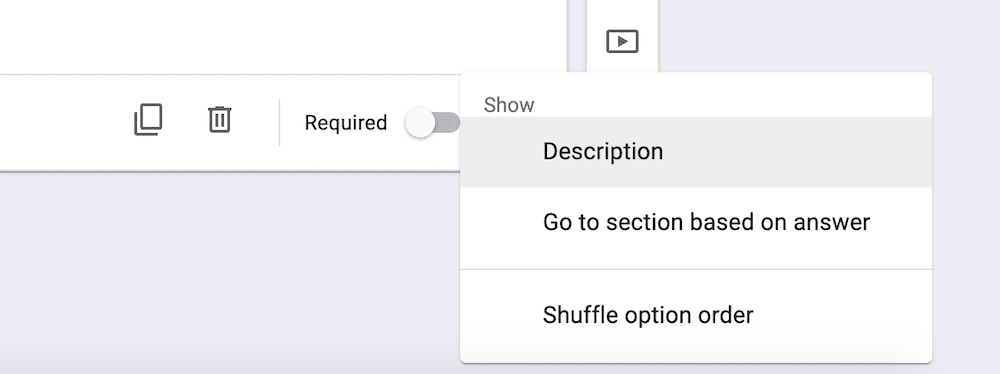Click blank area right of Go to section text
The height and width of the screenshot is (374, 1000).
(x=901, y=222)
